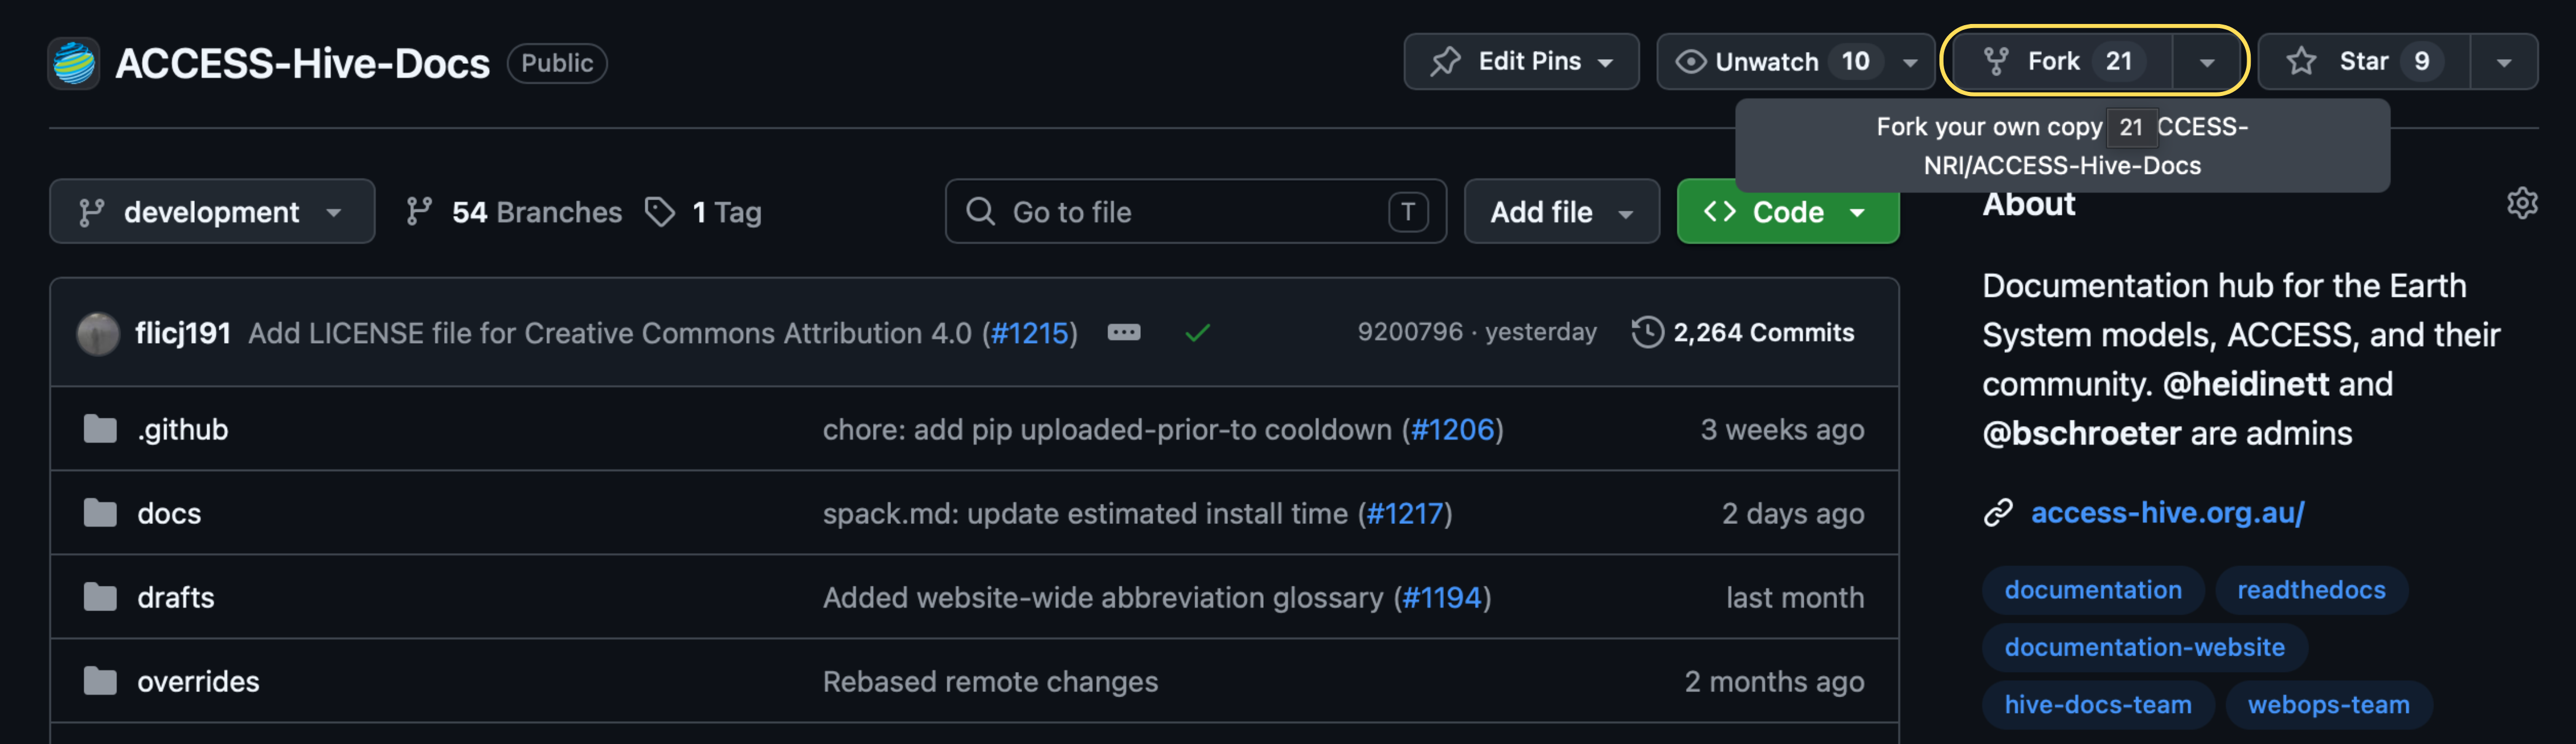This screenshot has height=744, width=2576.
Task: Expand the green Code button menu
Action: [1787, 212]
